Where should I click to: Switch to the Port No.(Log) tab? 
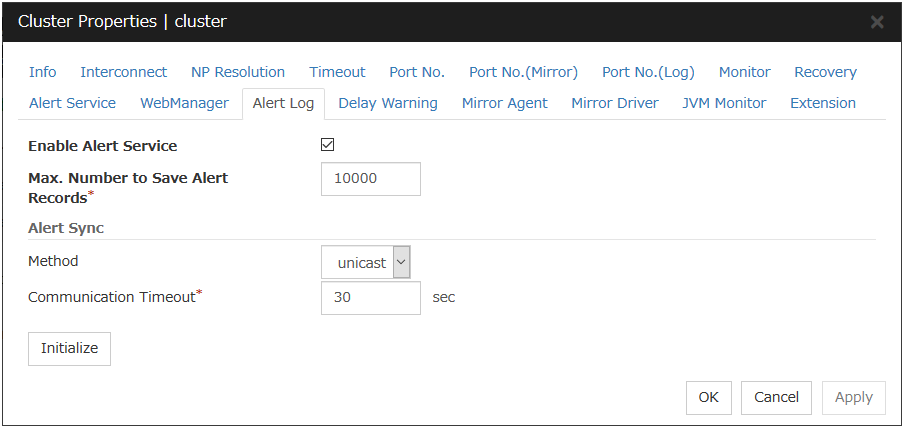pyautogui.click(x=648, y=72)
